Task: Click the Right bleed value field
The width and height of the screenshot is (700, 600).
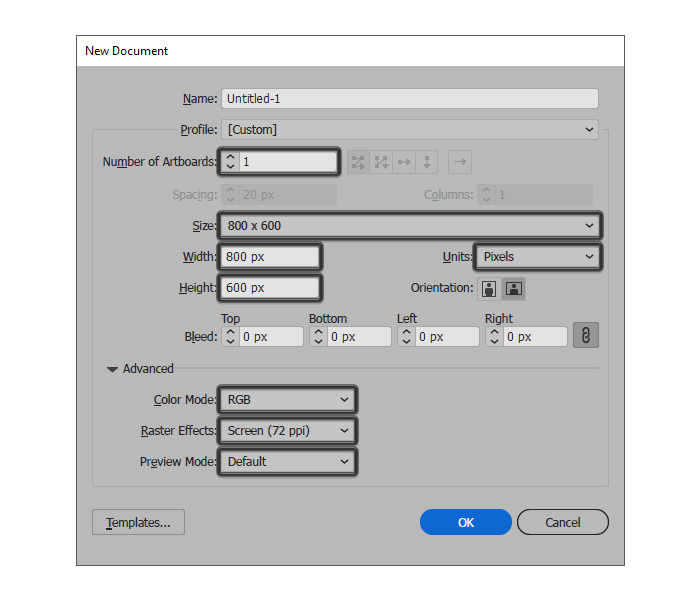Action: pos(535,337)
